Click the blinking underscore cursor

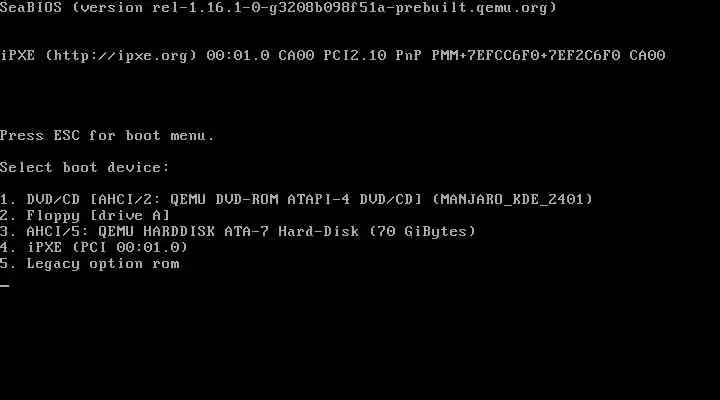click(5, 285)
